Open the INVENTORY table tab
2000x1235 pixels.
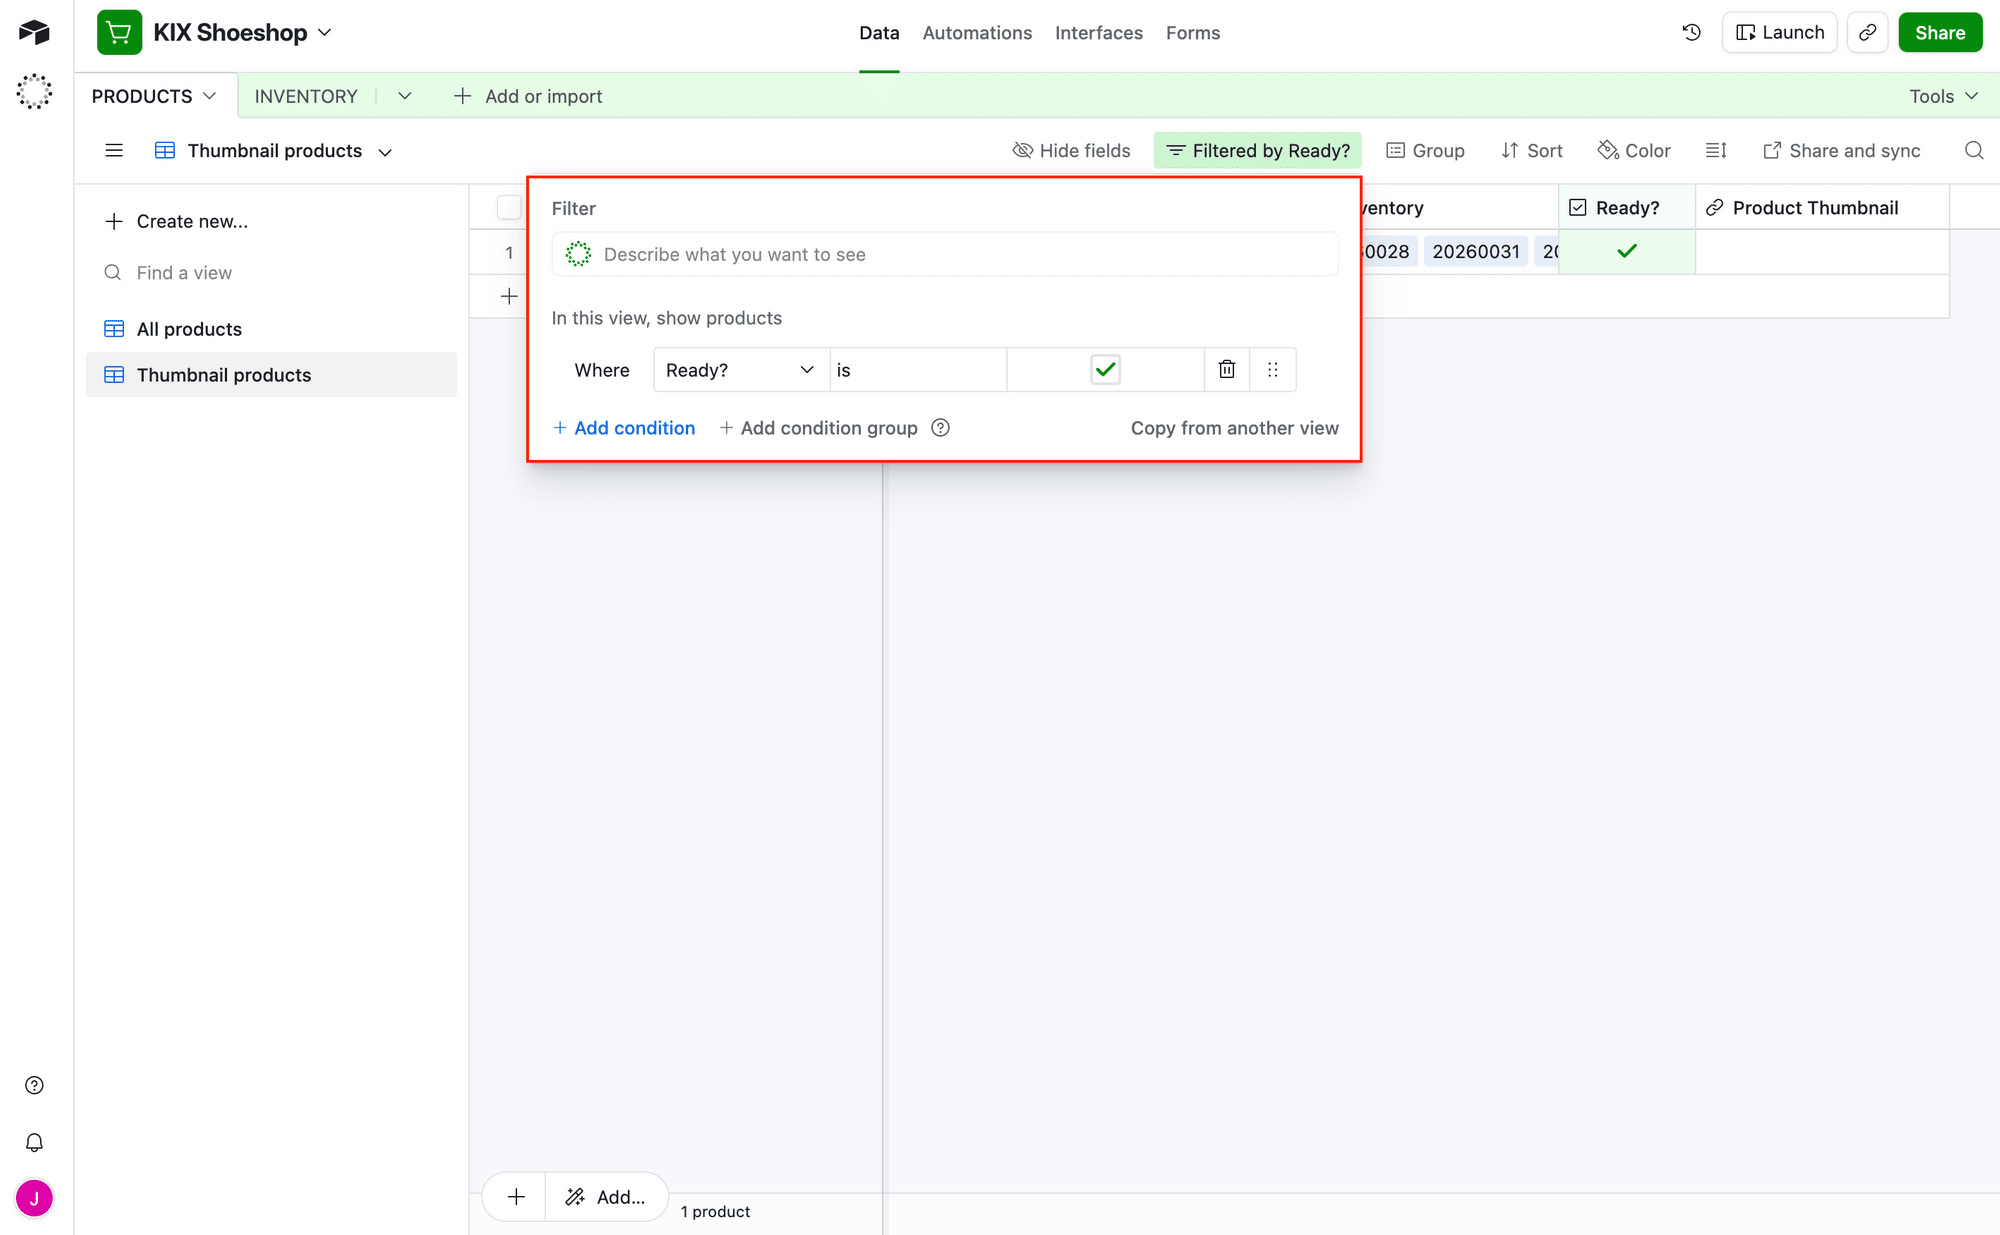[x=306, y=95]
